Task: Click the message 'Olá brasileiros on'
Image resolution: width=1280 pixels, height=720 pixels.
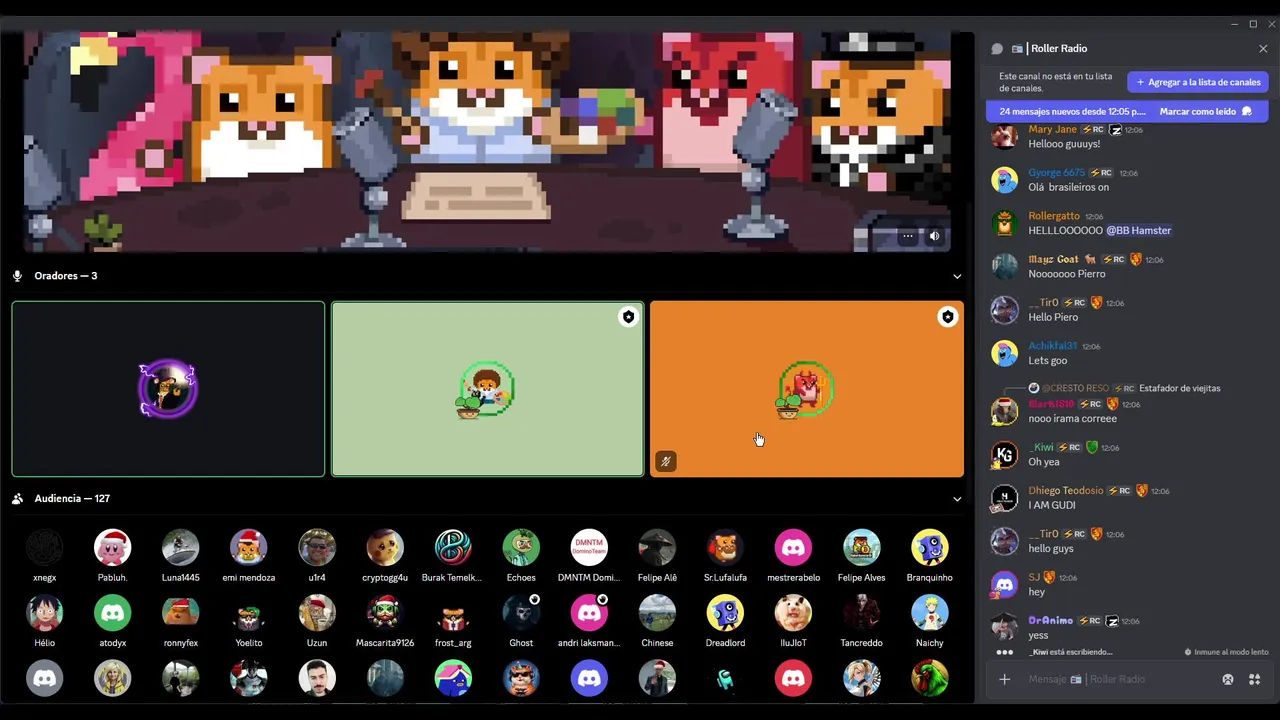Action: click(x=1069, y=188)
